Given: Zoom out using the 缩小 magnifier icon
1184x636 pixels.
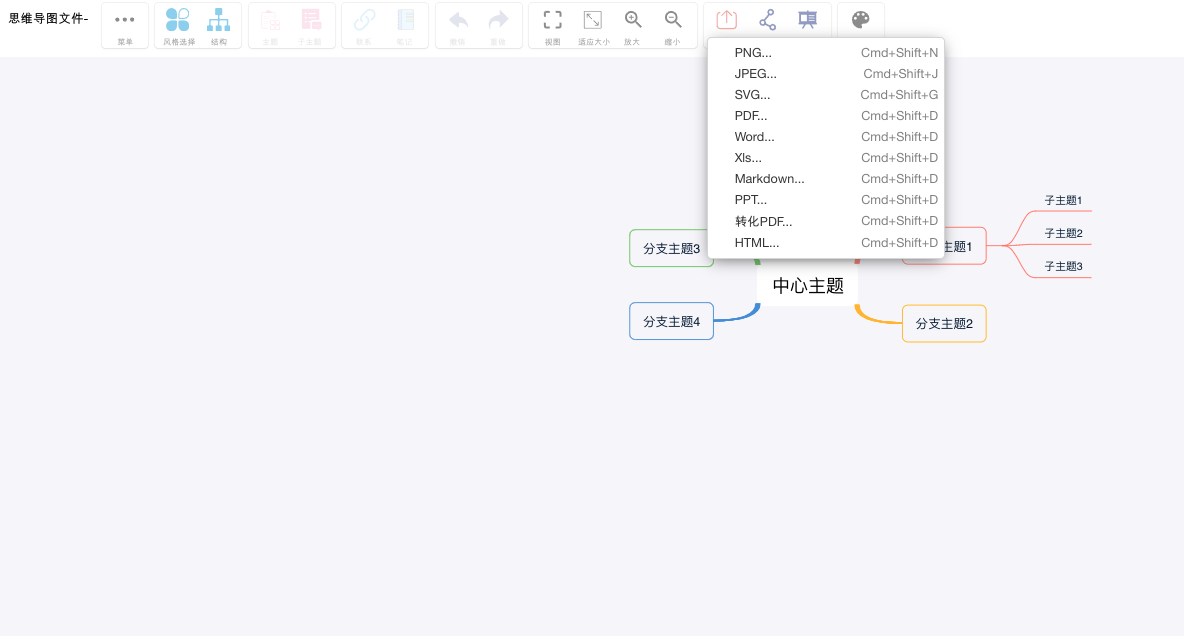Looking at the screenshot, I should [673, 18].
